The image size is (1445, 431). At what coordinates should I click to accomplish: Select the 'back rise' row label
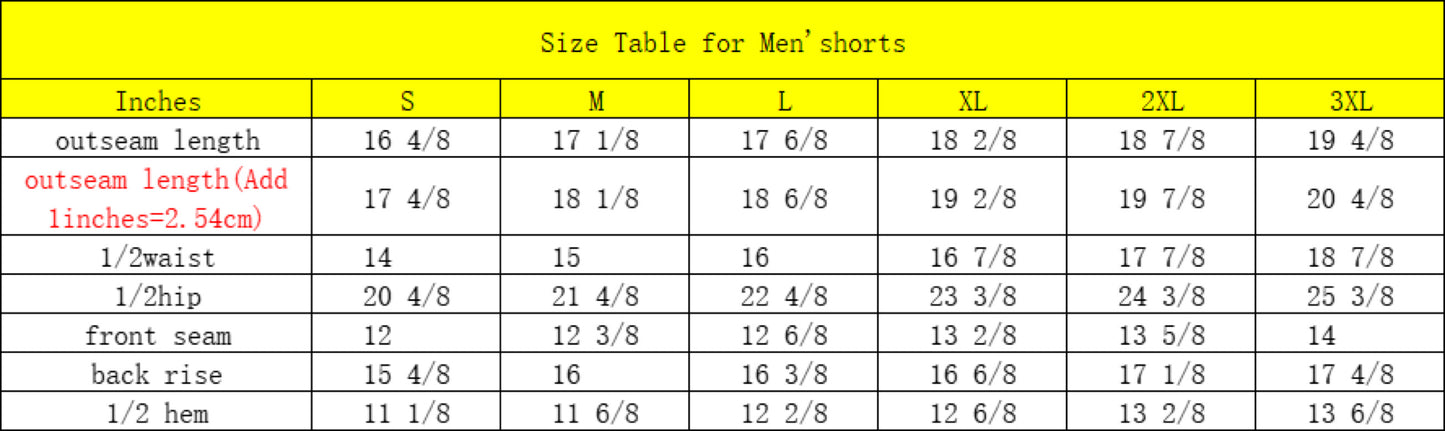click(158, 374)
